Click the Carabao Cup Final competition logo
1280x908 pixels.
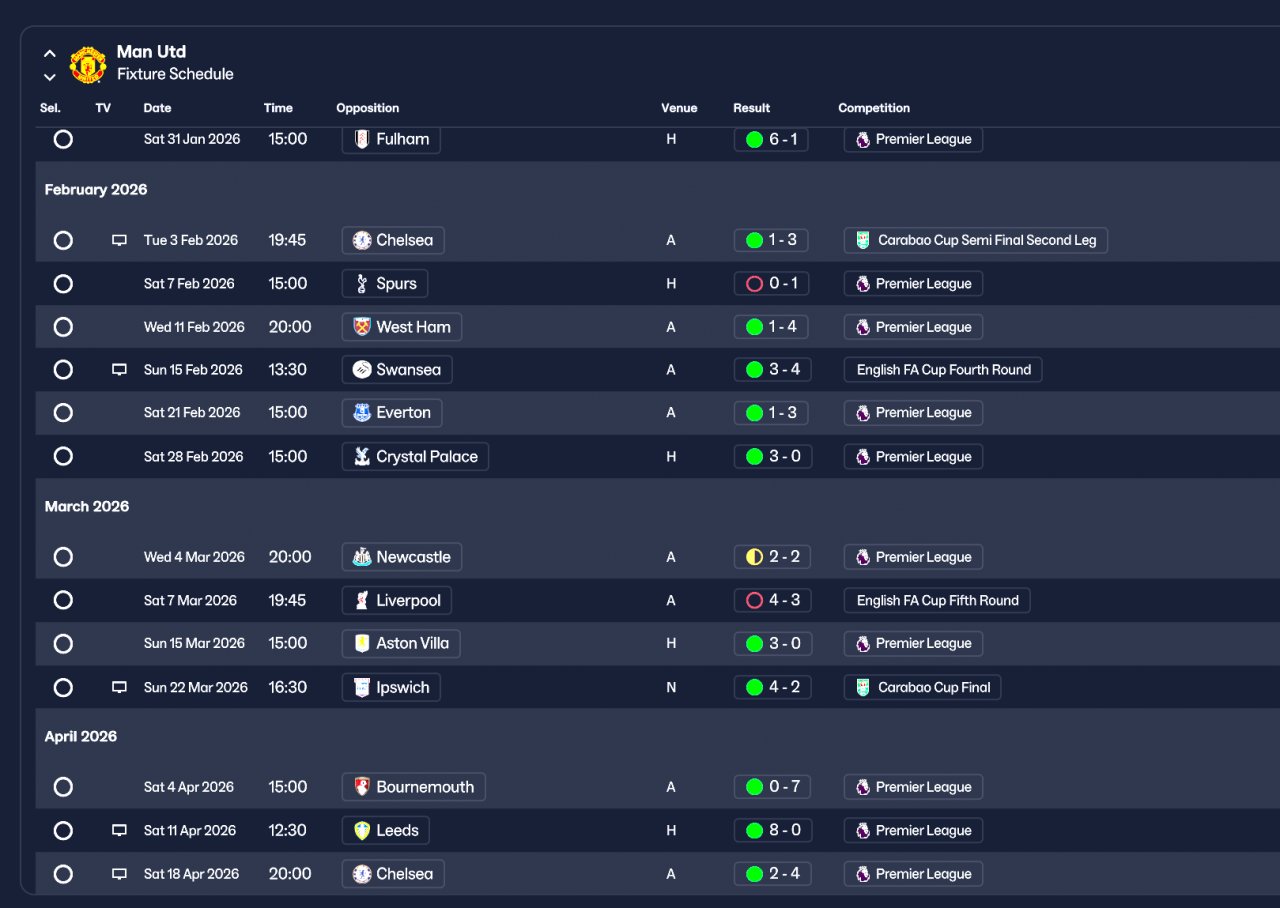coord(862,687)
